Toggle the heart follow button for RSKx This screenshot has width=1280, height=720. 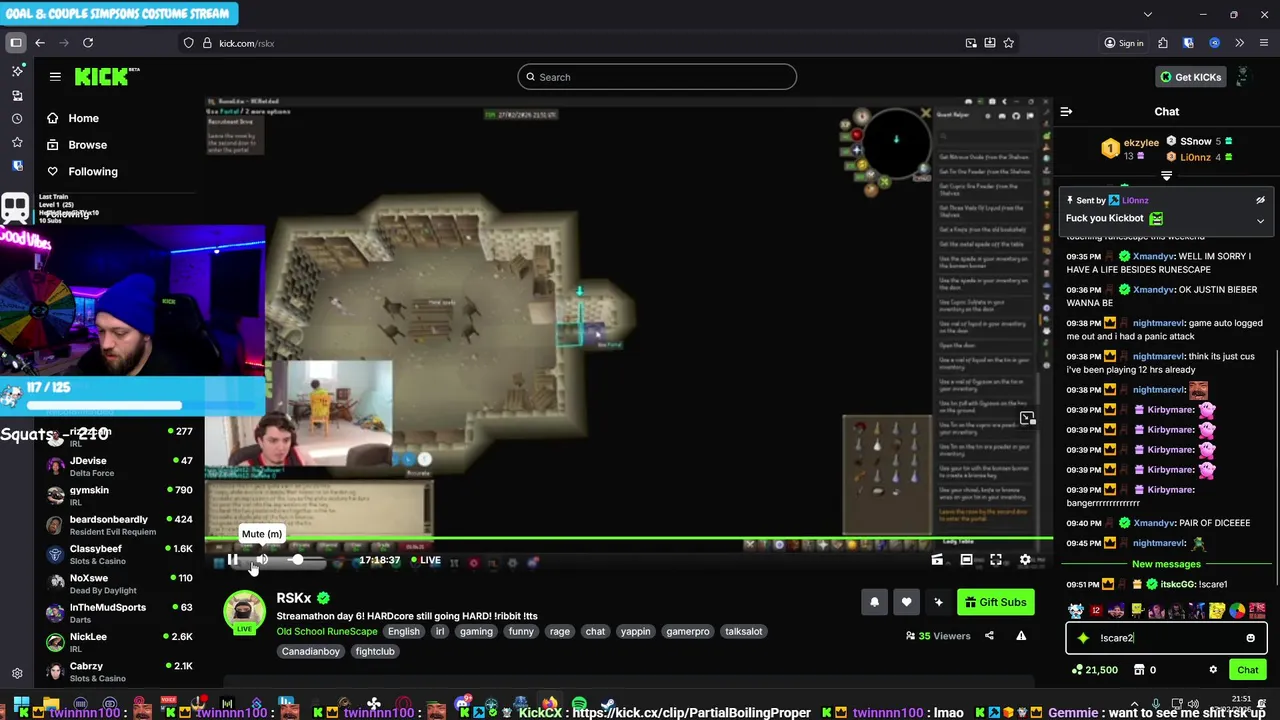tap(906, 602)
